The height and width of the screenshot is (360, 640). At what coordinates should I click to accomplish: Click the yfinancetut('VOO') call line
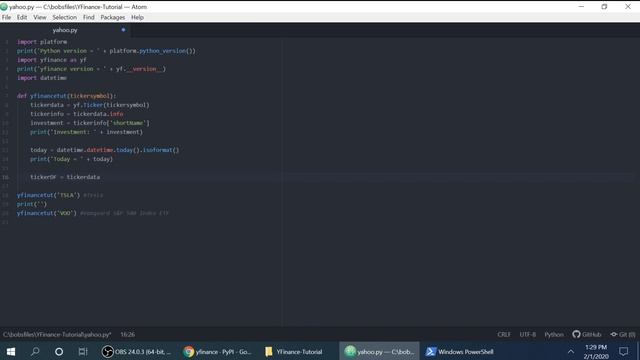(93, 213)
